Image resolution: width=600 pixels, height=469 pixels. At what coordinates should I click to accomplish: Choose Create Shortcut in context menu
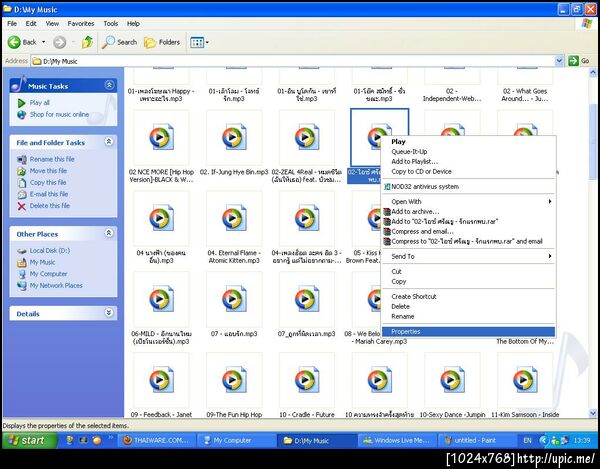pos(468,296)
